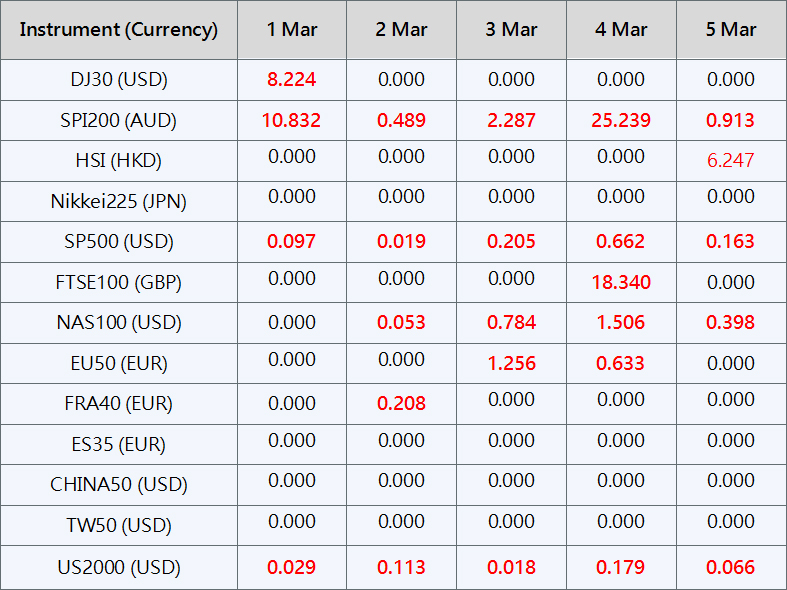This screenshot has height=590, width=787.
Task: Select the US2000 (USD) instrument cell
Action: click(x=119, y=567)
